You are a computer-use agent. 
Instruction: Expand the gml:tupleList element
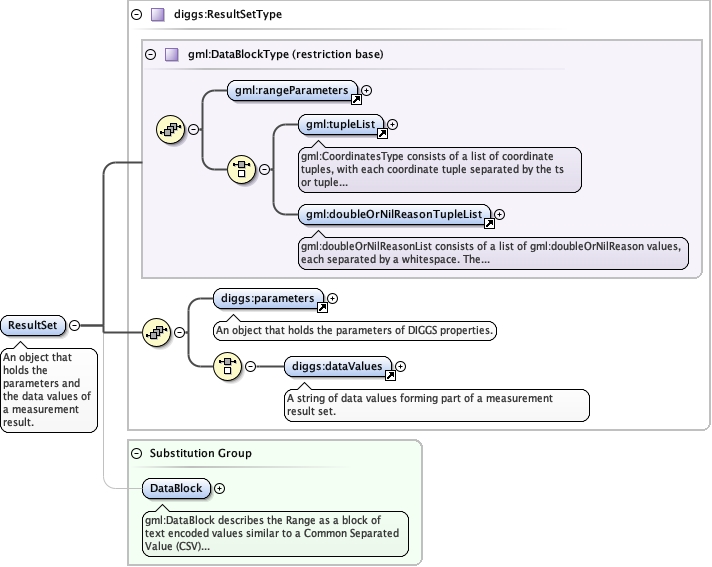tap(393, 124)
